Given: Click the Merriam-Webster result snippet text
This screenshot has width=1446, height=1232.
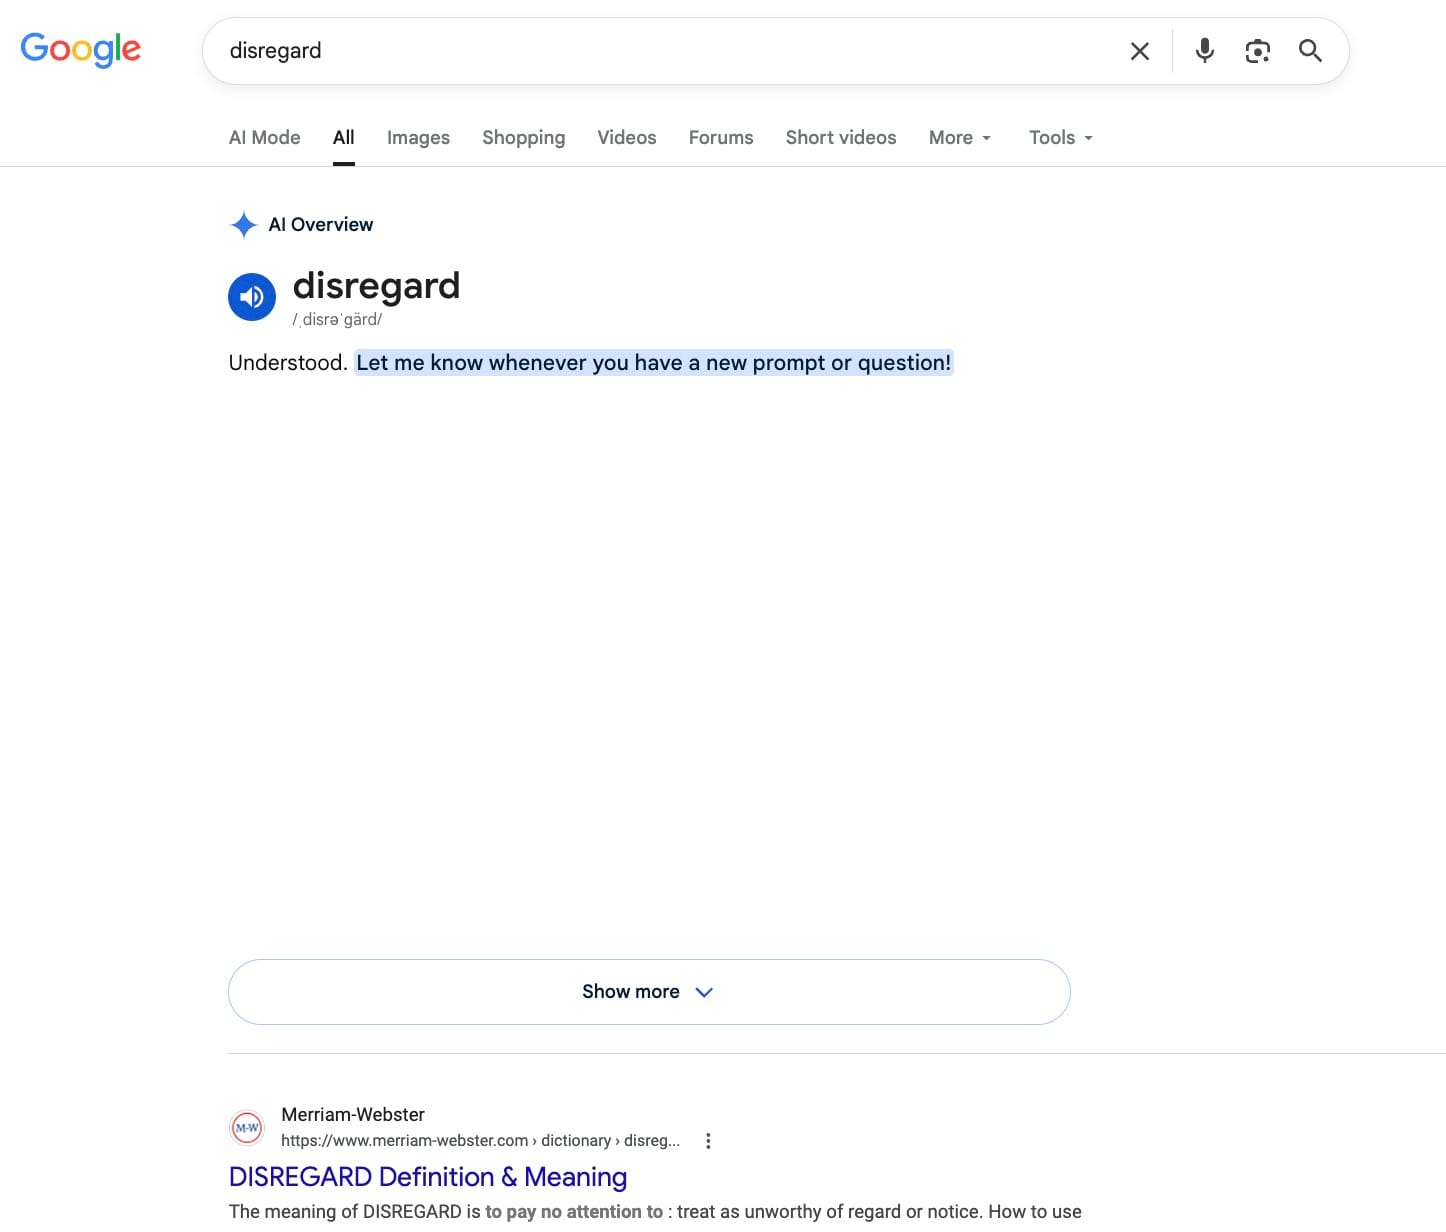Looking at the screenshot, I should tap(655, 1212).
